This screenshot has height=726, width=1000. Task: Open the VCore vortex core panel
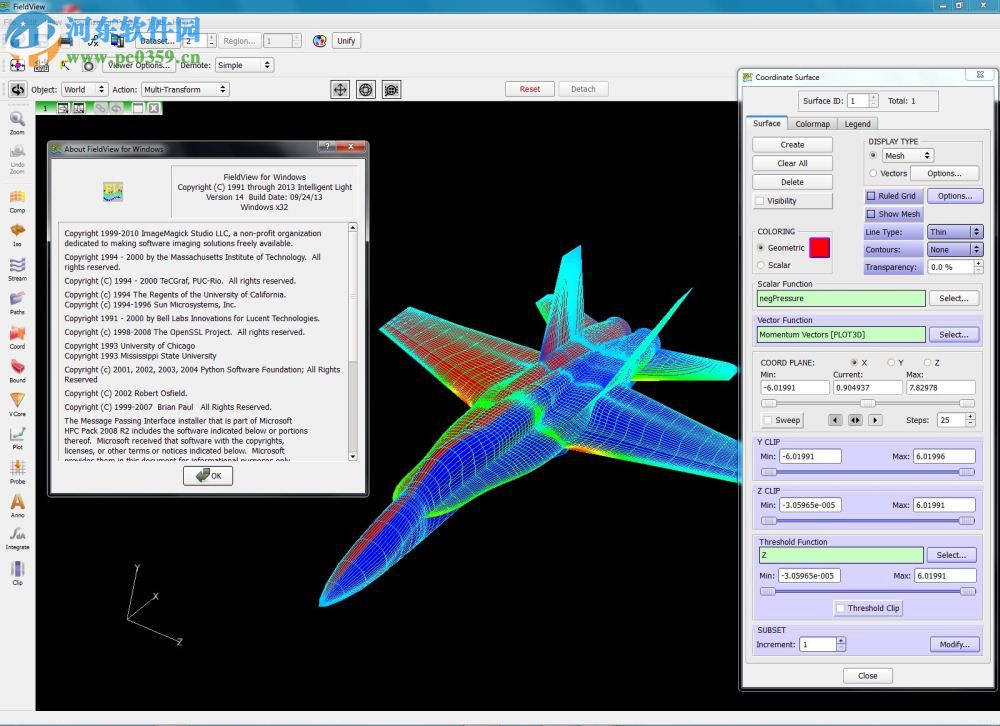(x=17, y=404)
